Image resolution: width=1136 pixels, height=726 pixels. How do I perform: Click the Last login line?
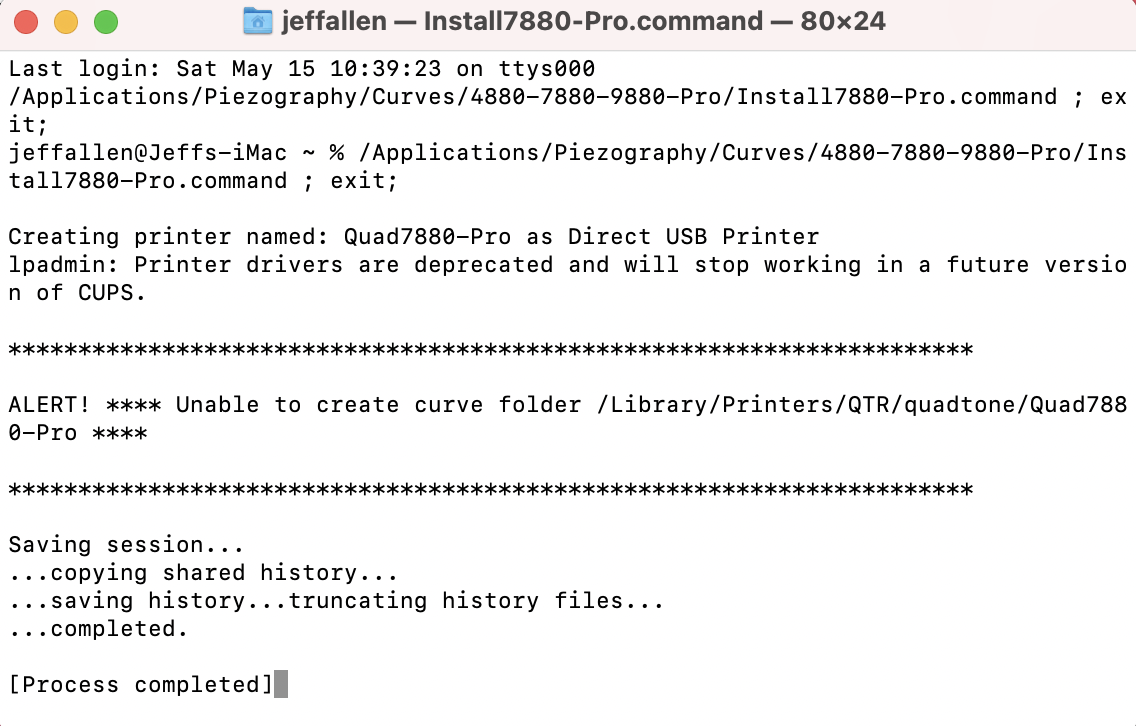(x=301, y=69)
